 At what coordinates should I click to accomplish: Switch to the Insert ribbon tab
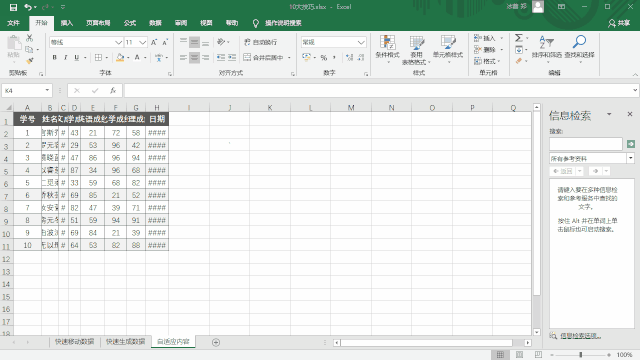point(67,23)
